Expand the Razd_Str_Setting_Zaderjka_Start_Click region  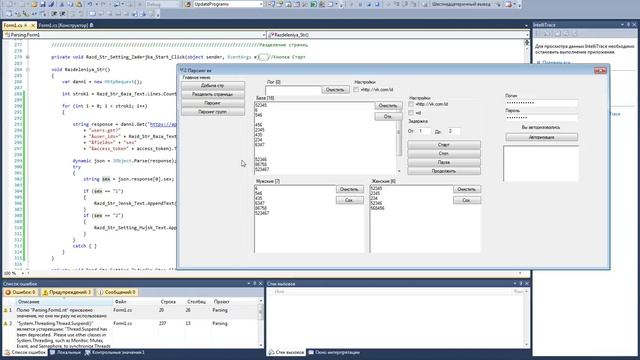tap(28, 57)
